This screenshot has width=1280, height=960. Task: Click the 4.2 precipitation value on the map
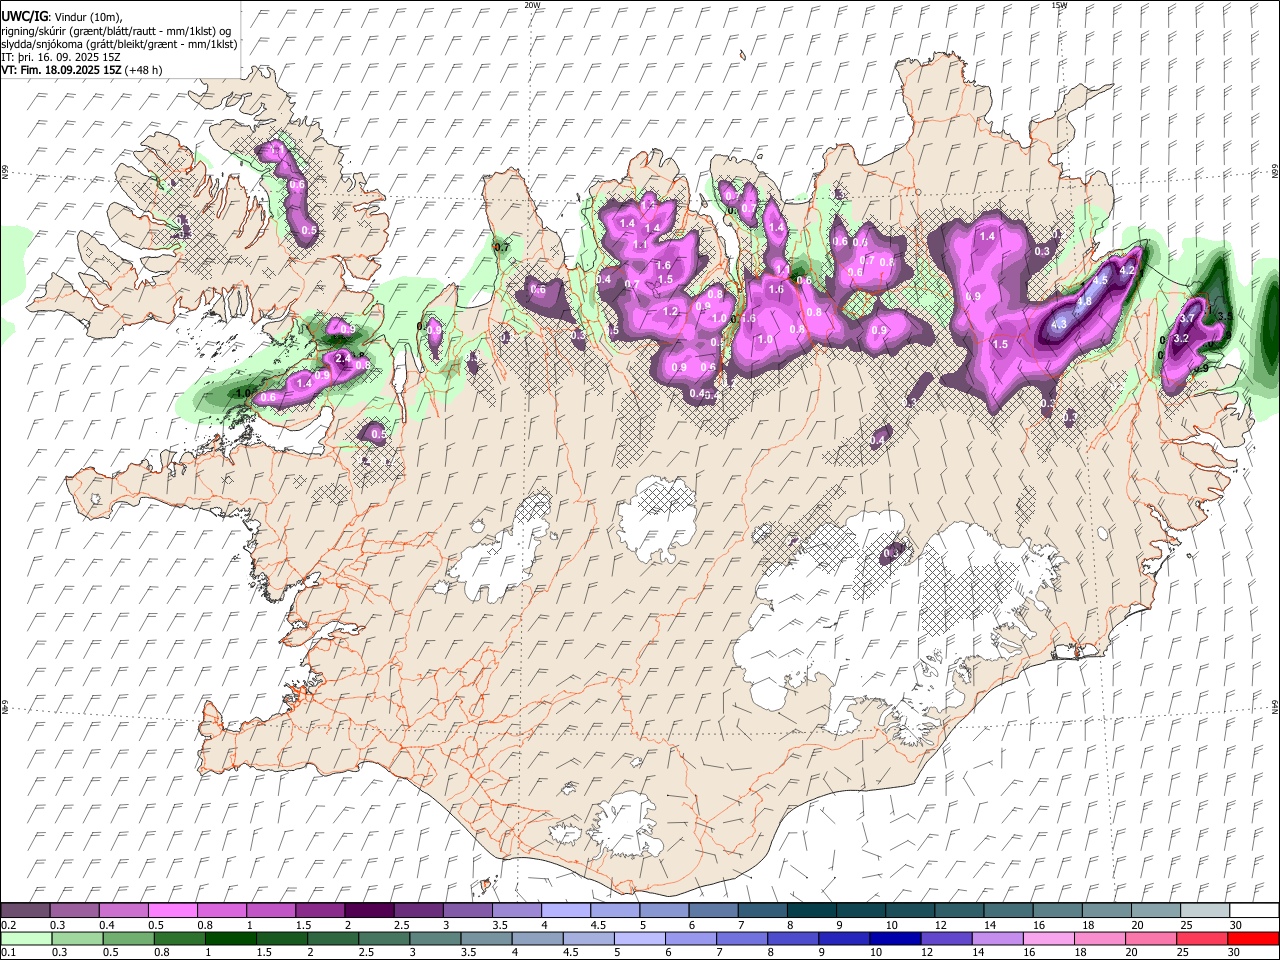[x=1128, y=270]
